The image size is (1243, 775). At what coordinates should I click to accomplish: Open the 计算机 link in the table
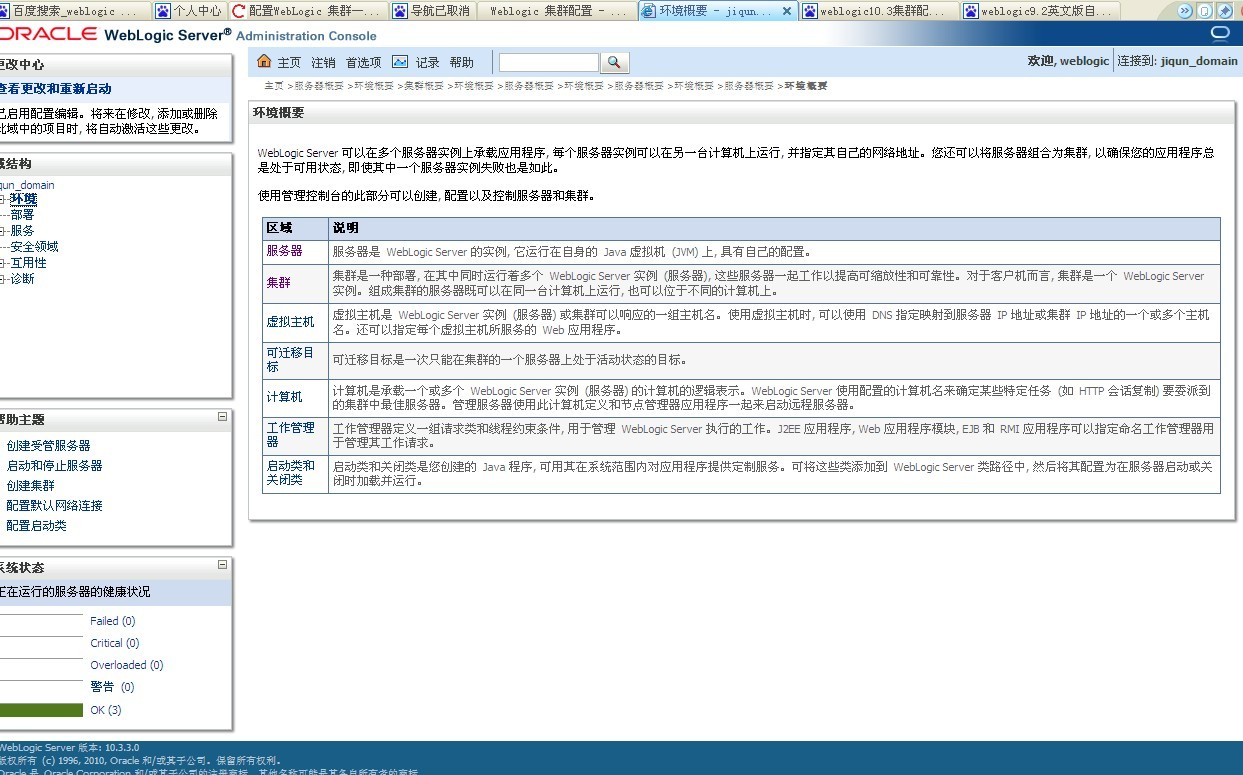tap(284, 397)
